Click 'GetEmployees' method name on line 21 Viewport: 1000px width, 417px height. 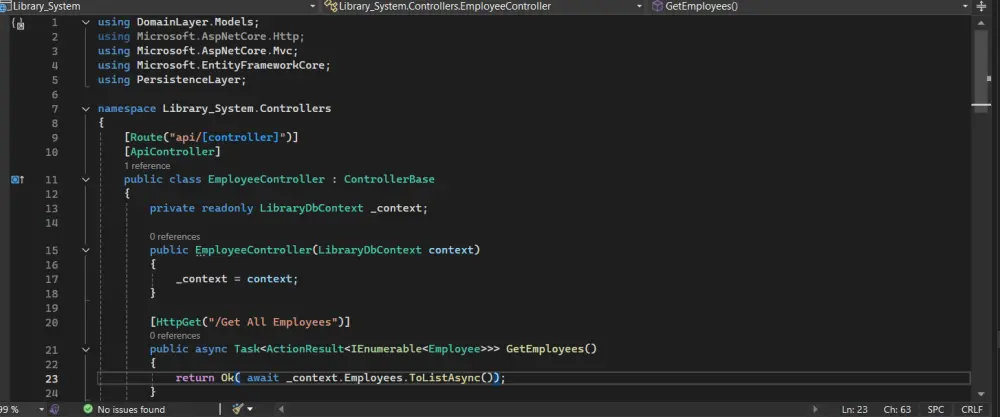pos(545,349)
